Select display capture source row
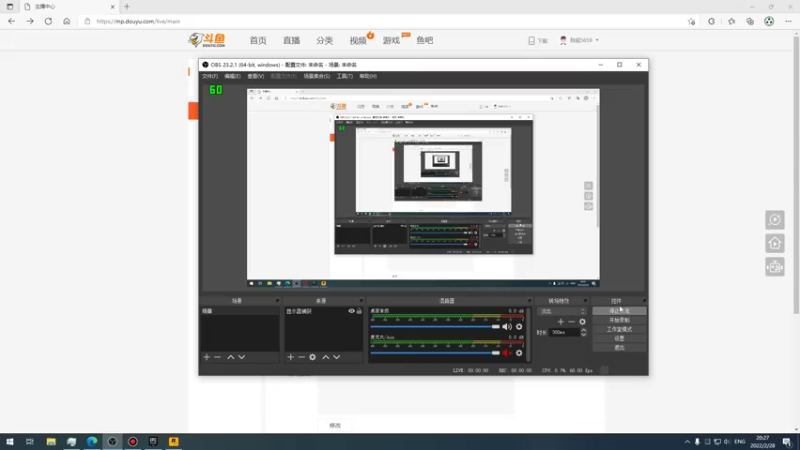800x450 pixels. click(323, 311)
